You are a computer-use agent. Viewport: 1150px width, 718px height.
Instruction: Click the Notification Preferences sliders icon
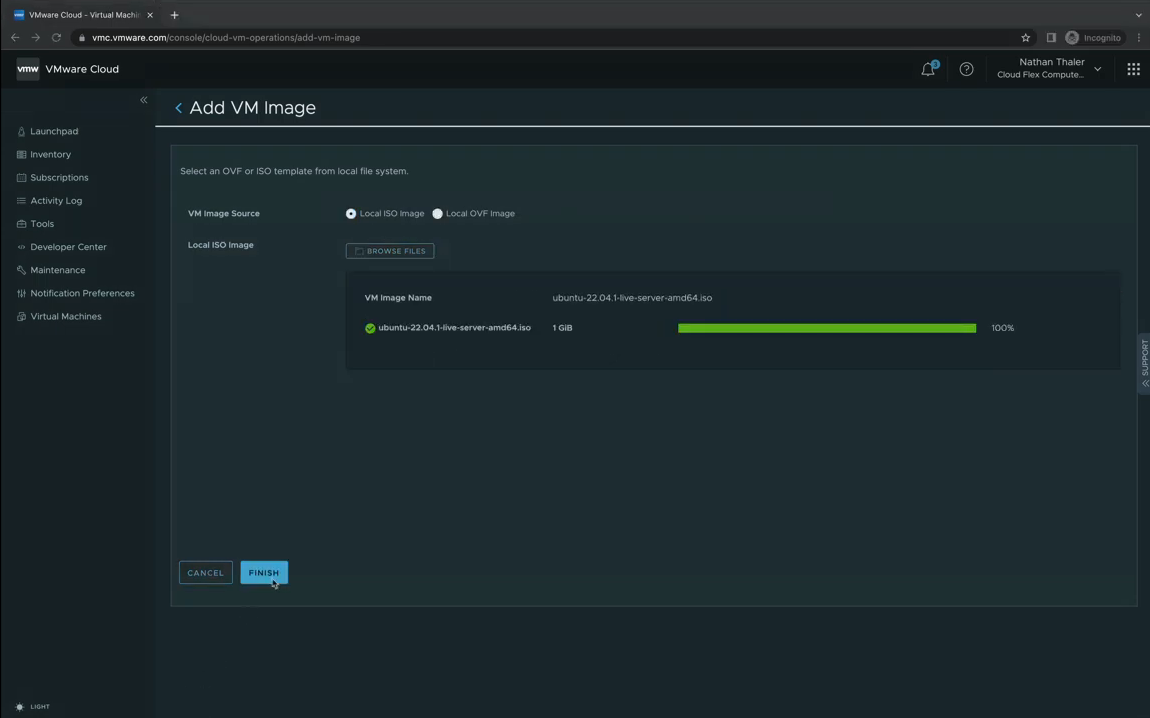click(x=21, y=293)
